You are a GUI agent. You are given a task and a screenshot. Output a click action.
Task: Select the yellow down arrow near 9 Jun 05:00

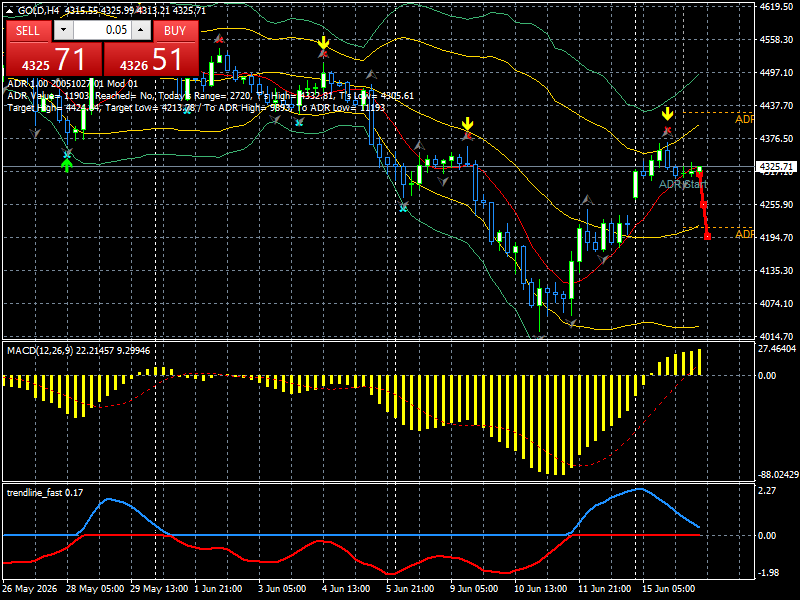pyautogui.click(x=467, y=124)
